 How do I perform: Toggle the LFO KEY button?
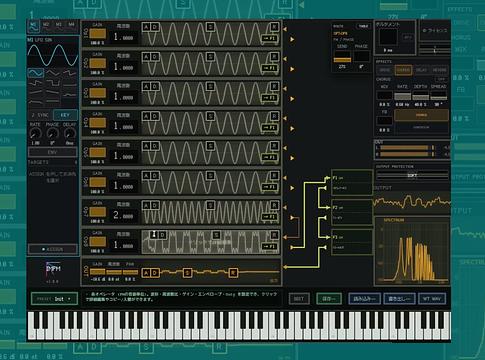65,115
